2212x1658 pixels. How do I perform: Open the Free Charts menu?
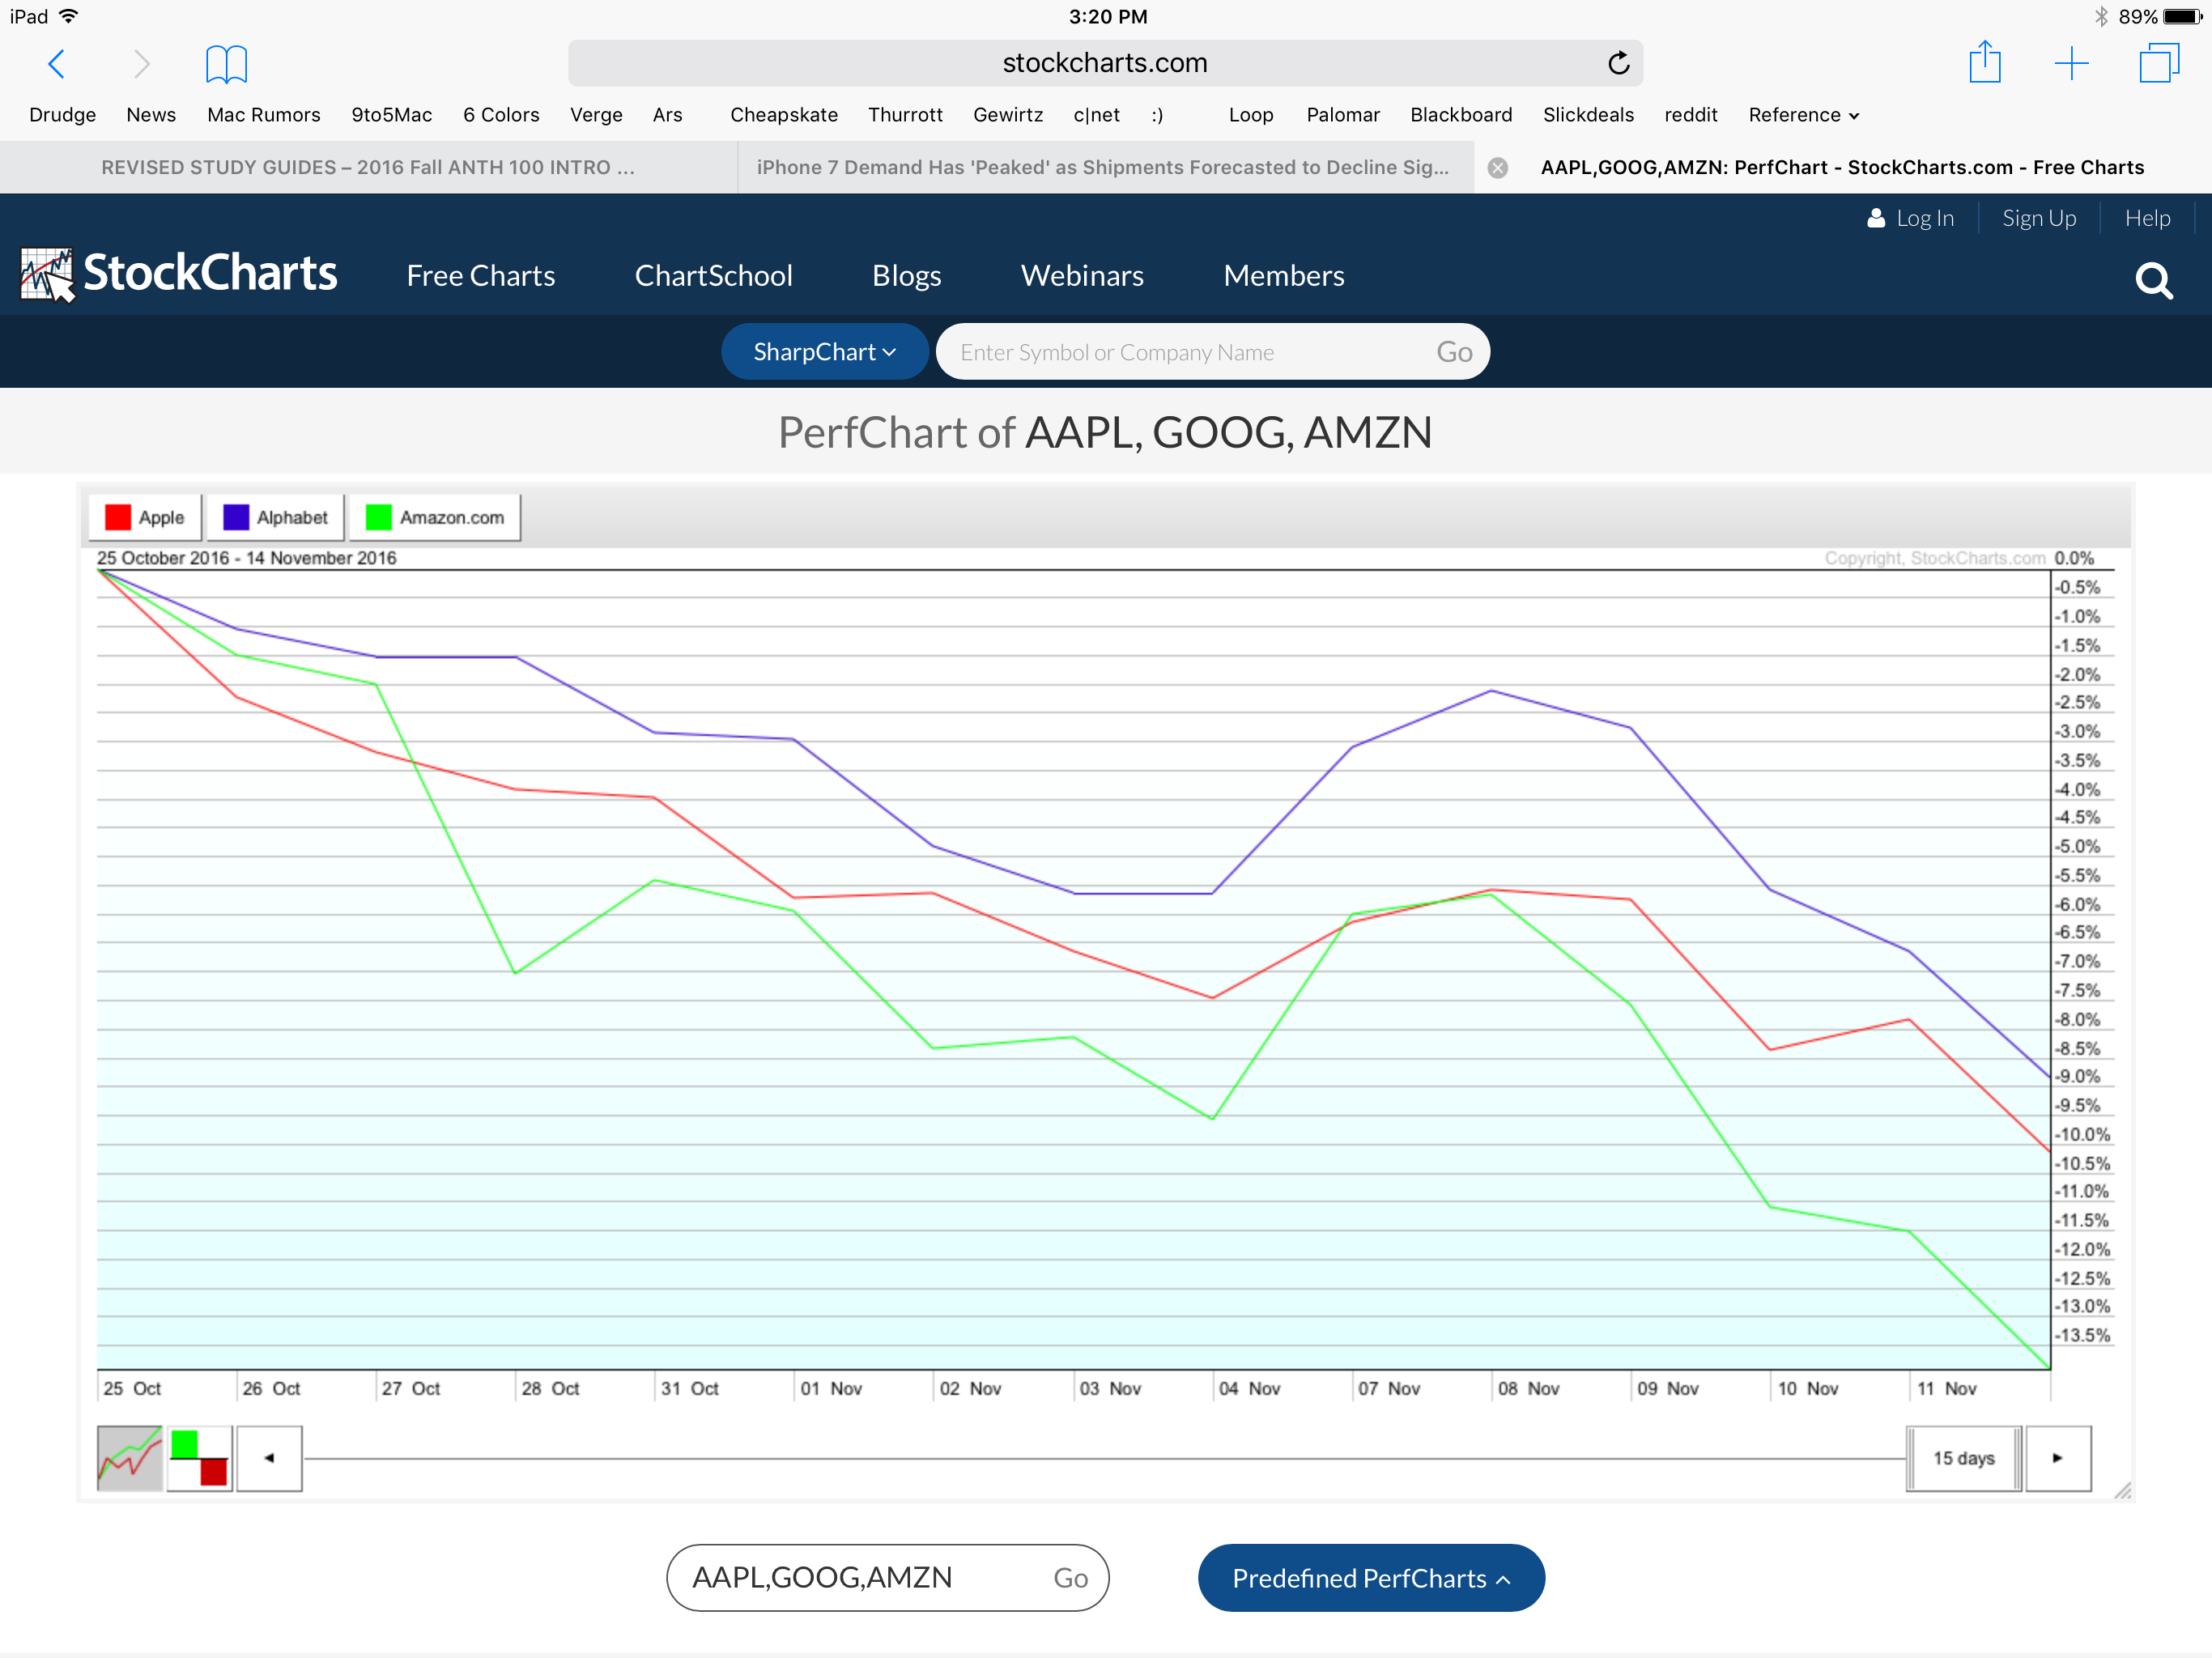click(481, 276)
